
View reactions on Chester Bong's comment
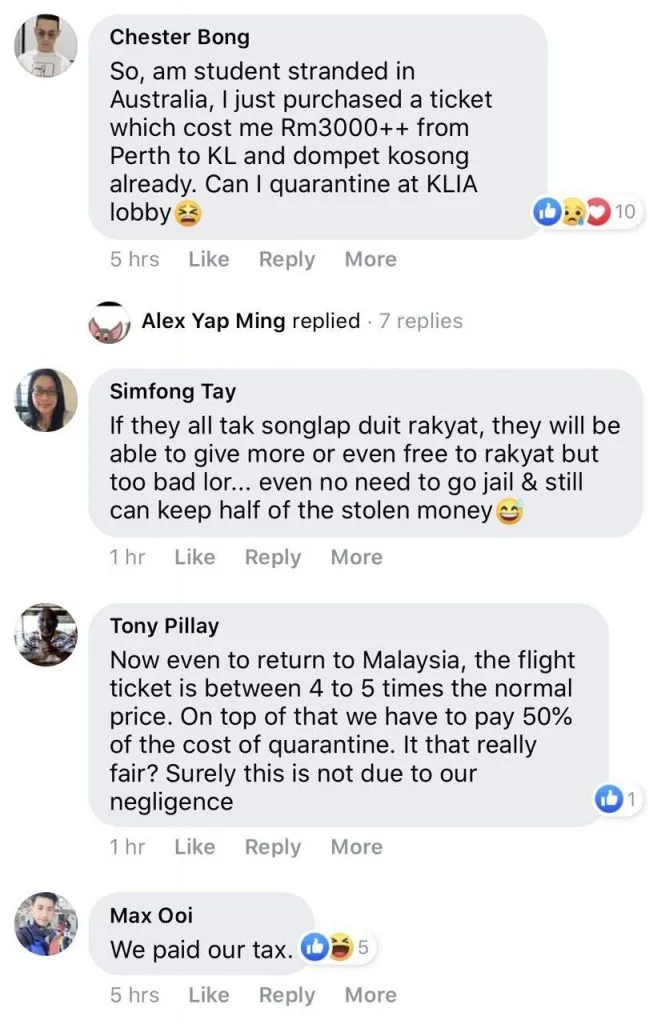[585, 212]
